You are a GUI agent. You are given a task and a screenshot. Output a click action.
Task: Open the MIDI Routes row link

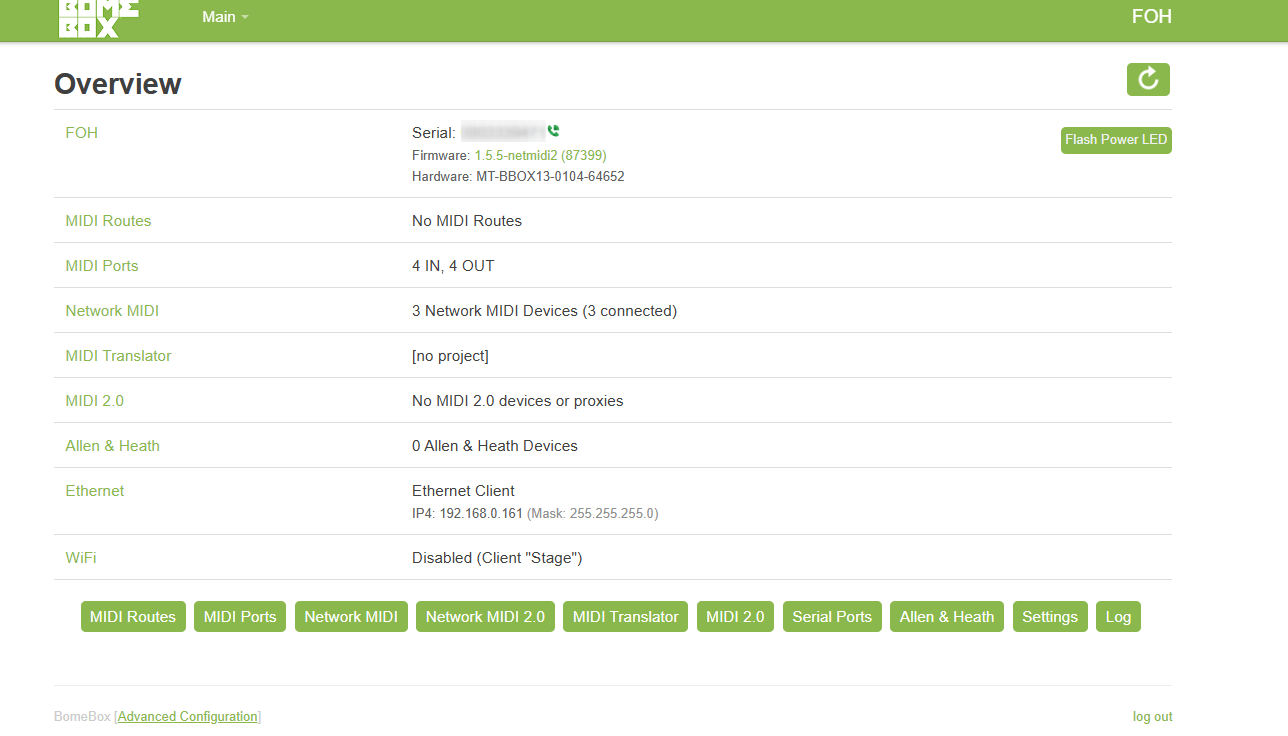point(108,220)
